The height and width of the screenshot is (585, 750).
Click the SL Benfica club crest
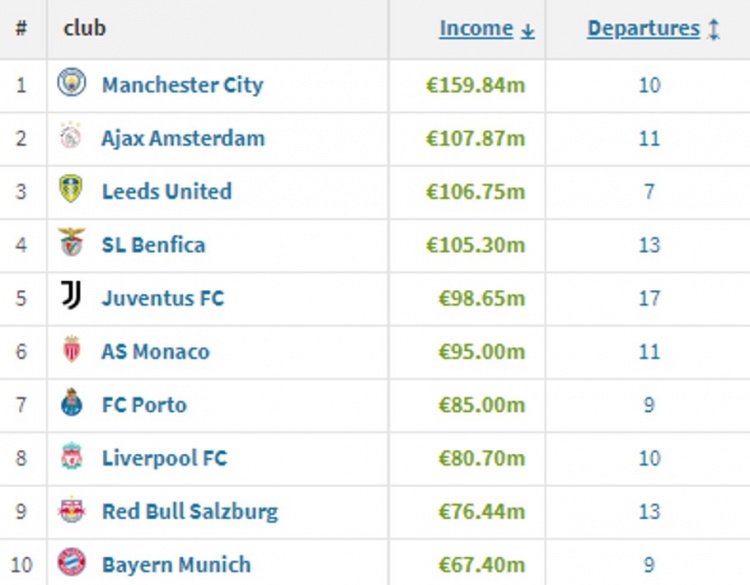coord(71,244)
